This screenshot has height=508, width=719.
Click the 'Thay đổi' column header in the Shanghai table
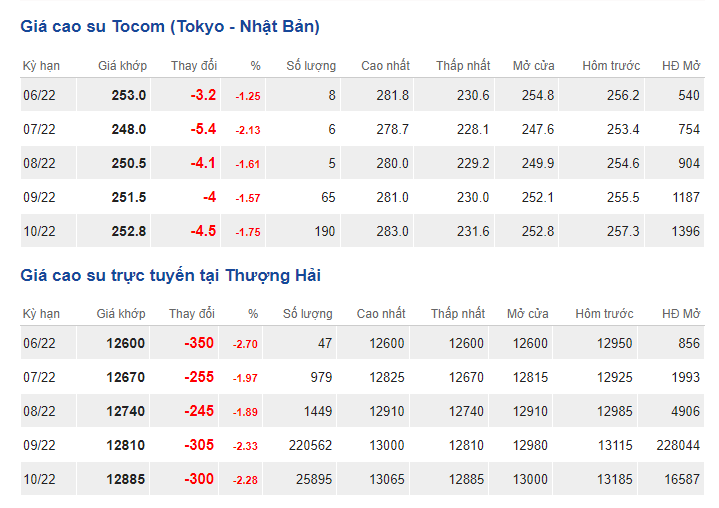pos(190,314)
